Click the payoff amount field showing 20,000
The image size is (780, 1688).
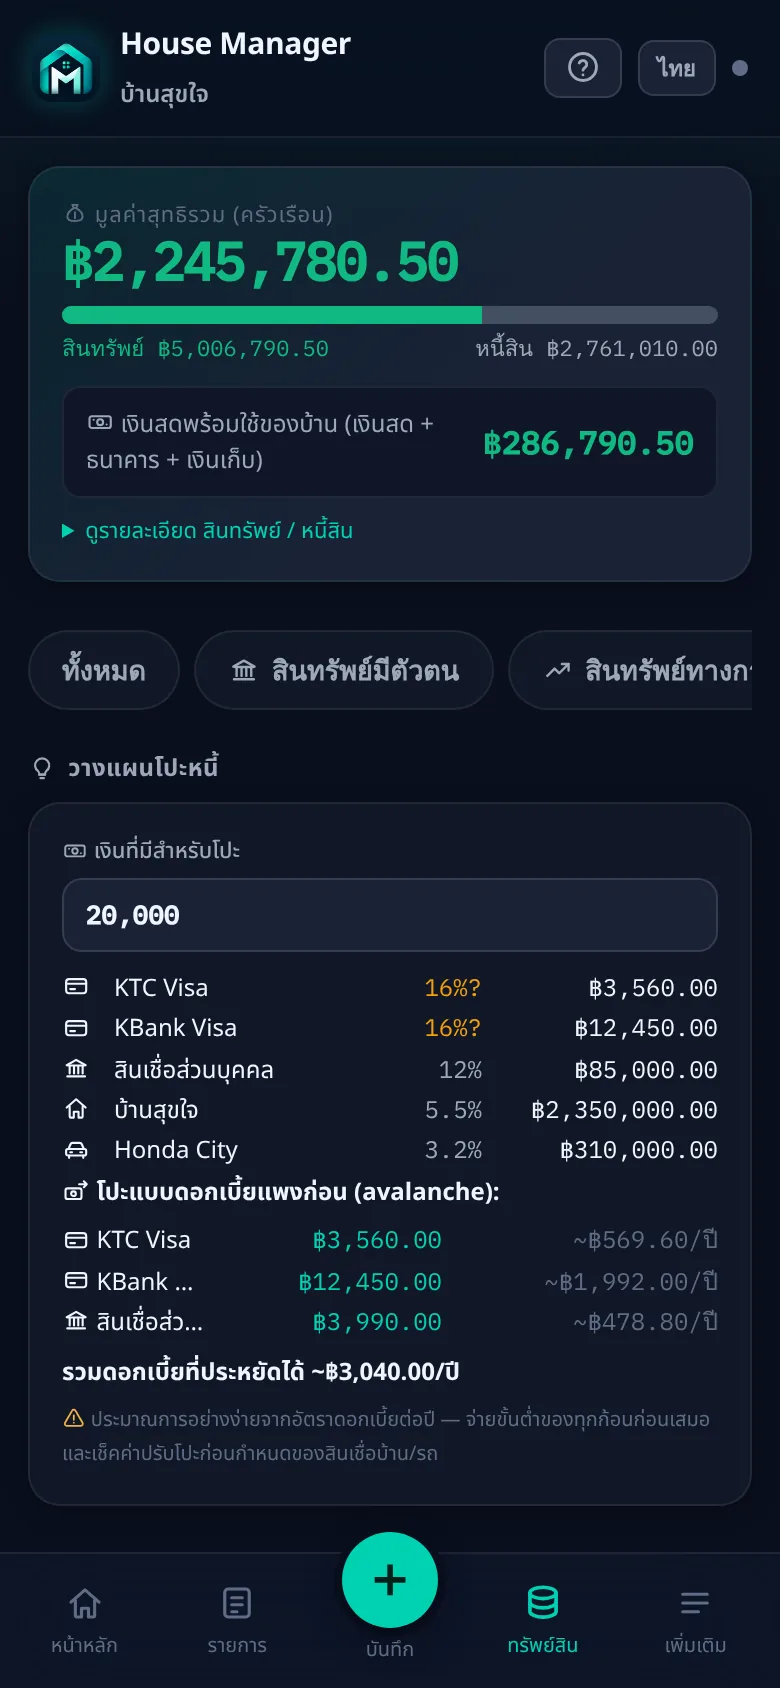click(390, 915)
